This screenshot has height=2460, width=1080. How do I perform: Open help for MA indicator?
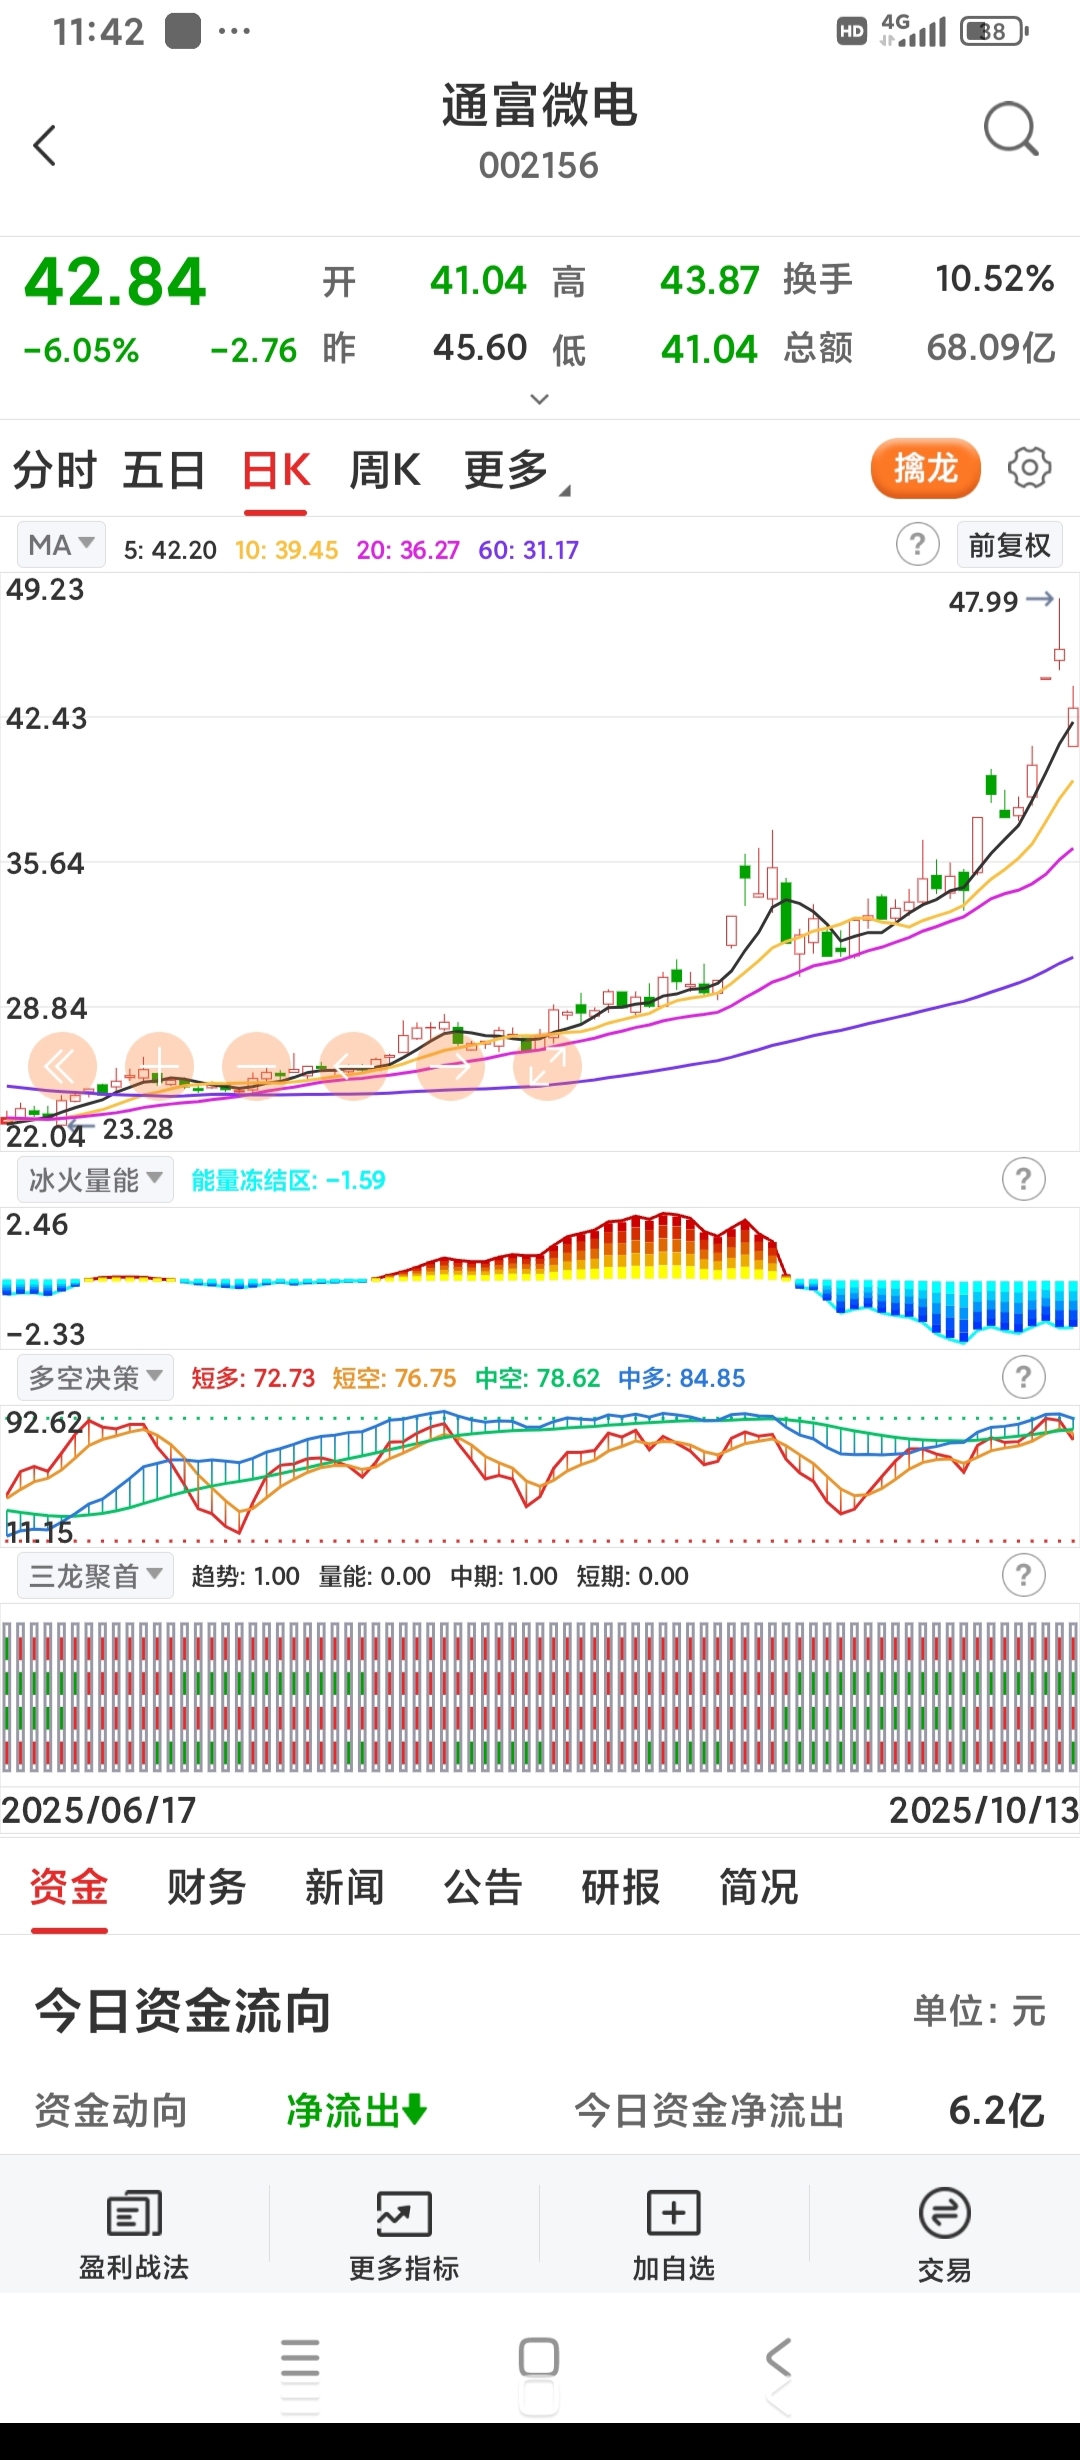[x=917, y=545]
